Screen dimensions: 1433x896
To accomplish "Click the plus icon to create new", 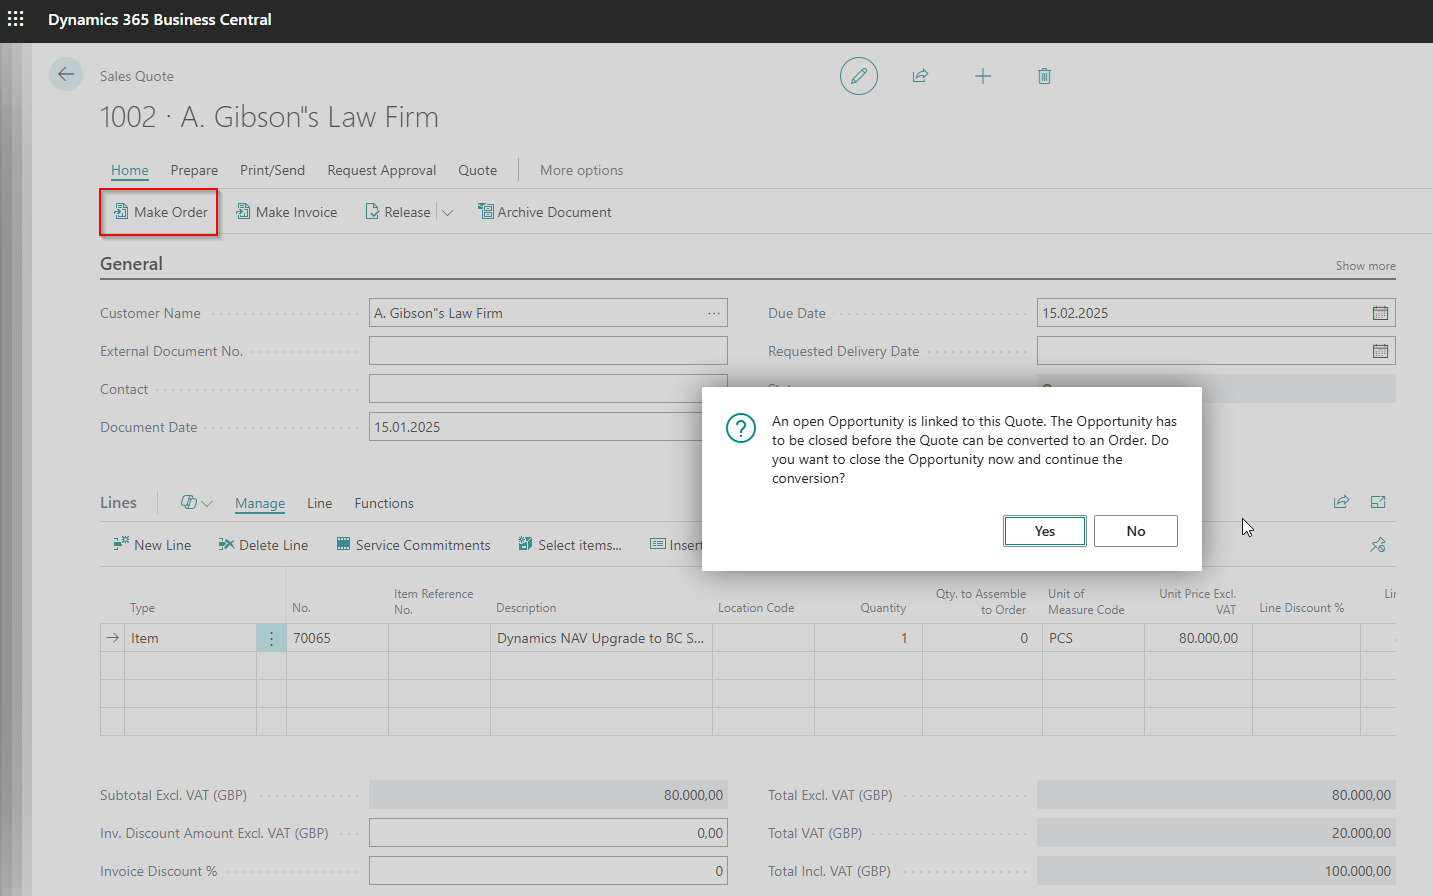I will tap(982, 76).
